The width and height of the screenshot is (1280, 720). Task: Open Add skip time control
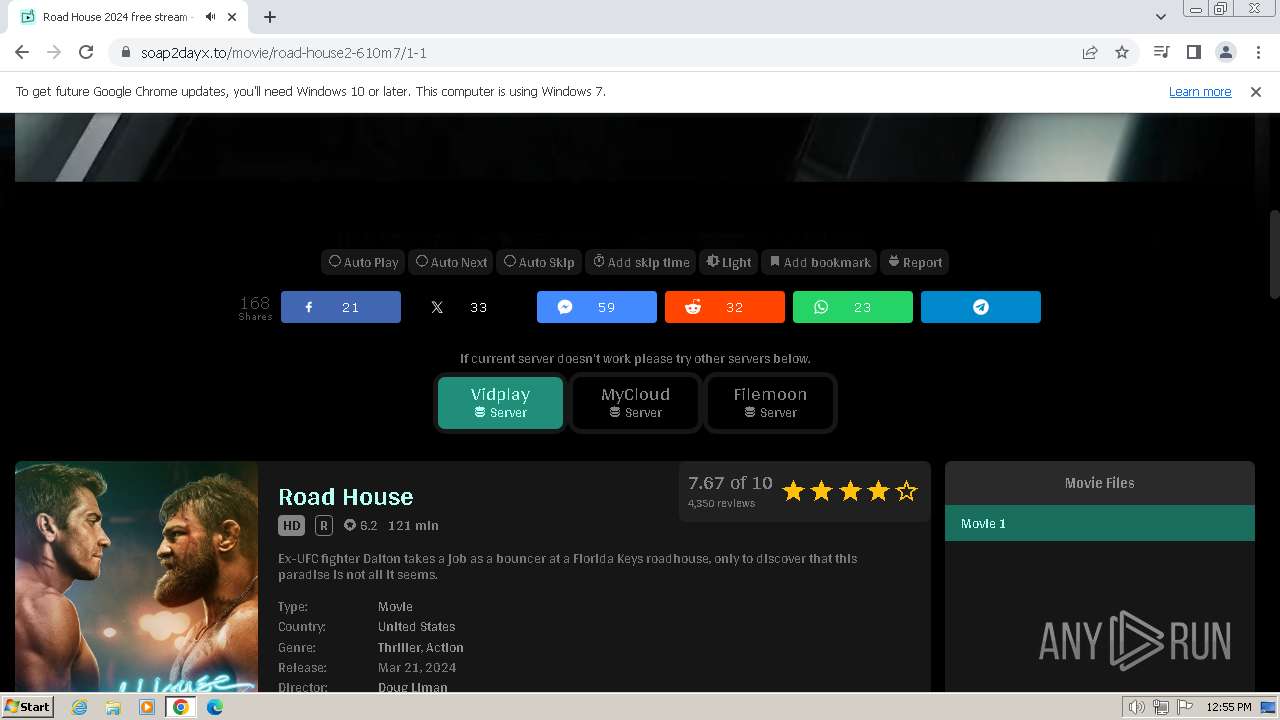click(x=641, y=262)
